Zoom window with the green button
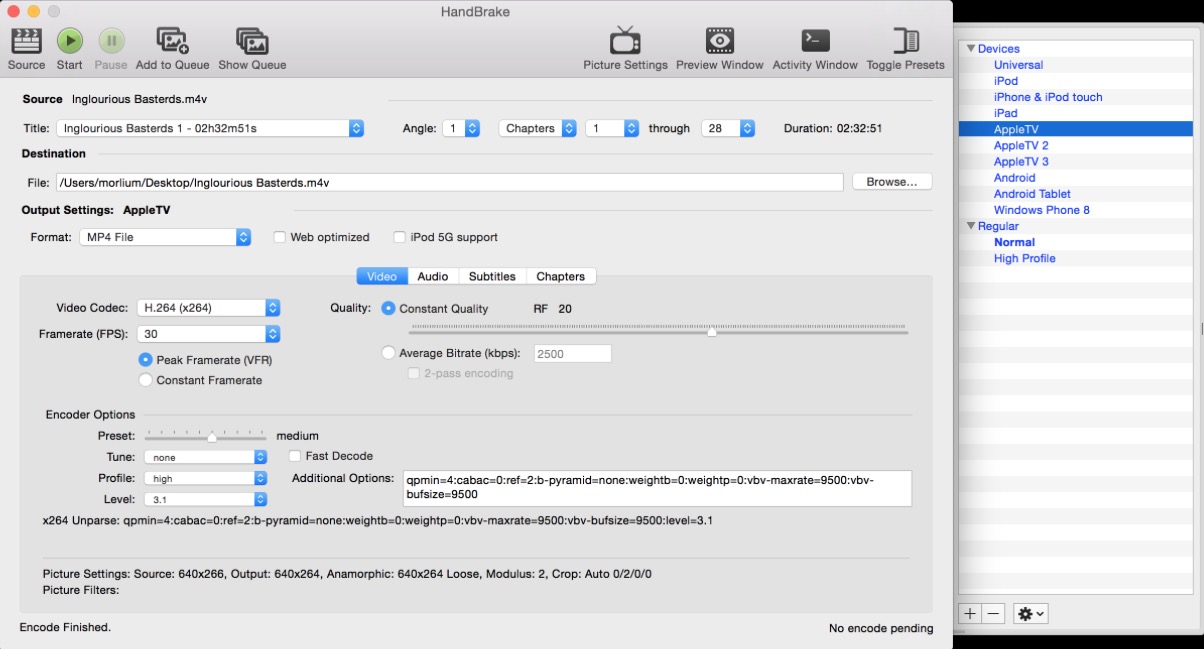1204x649 pixels. click(54, 10)
